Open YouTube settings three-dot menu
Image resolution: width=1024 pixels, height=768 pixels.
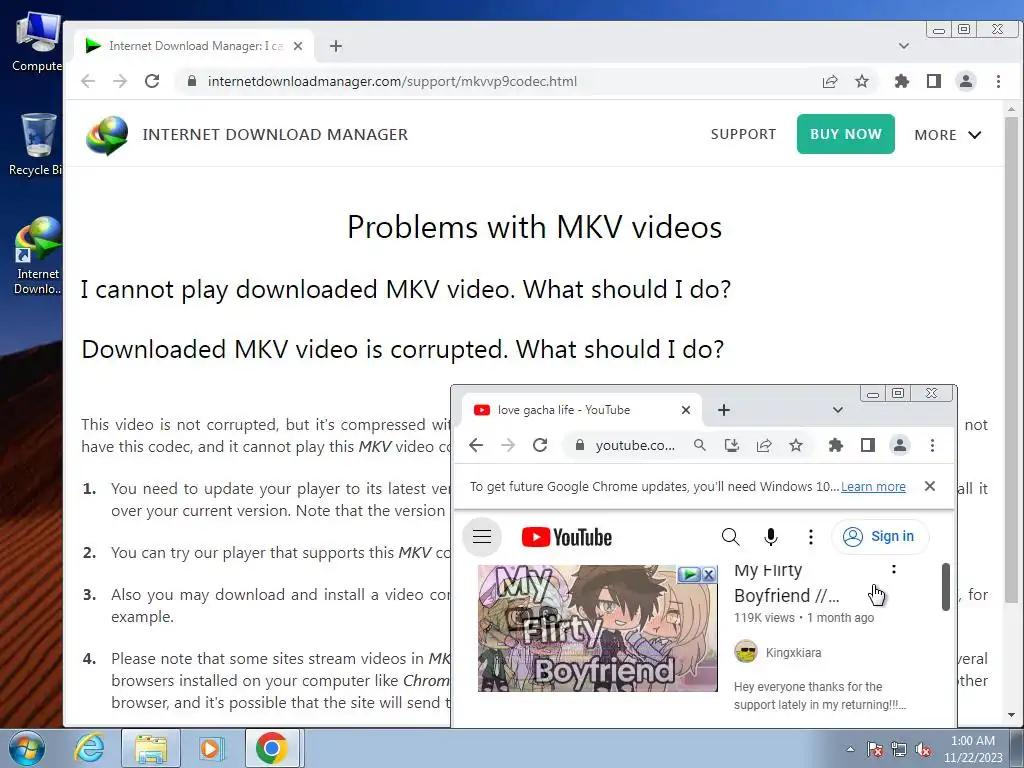810,537
